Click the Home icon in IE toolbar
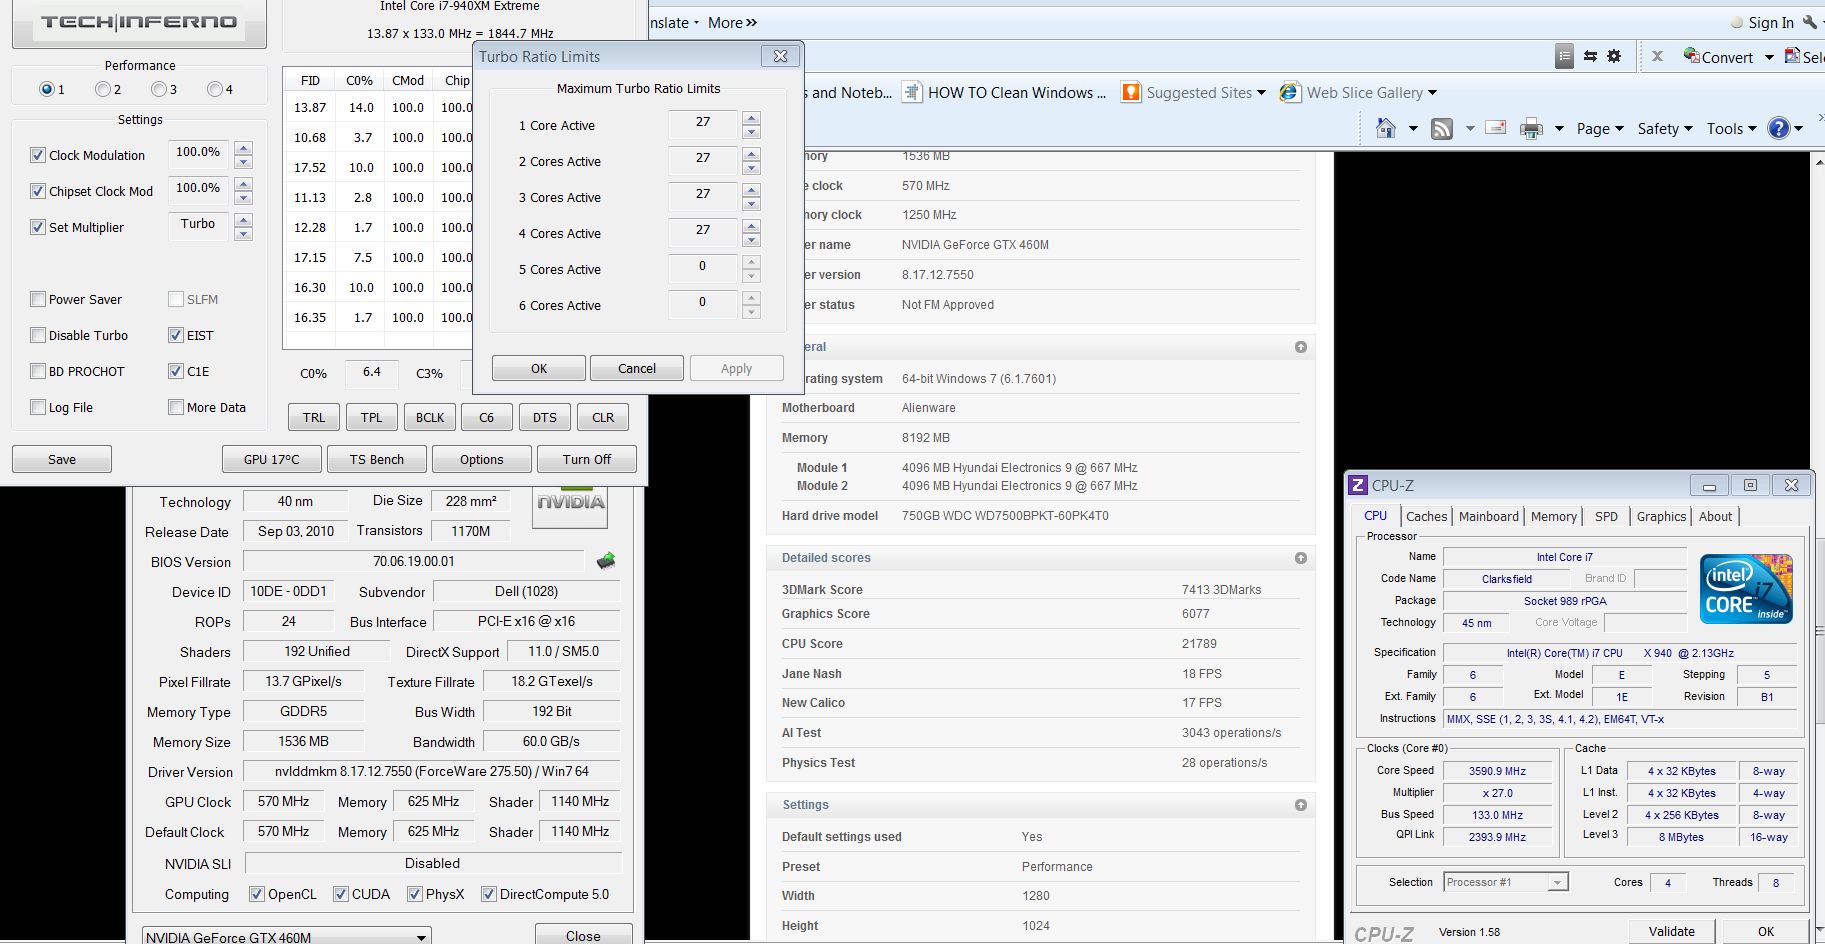The width and height of the screenshot is (1825, 944). 1386,128
